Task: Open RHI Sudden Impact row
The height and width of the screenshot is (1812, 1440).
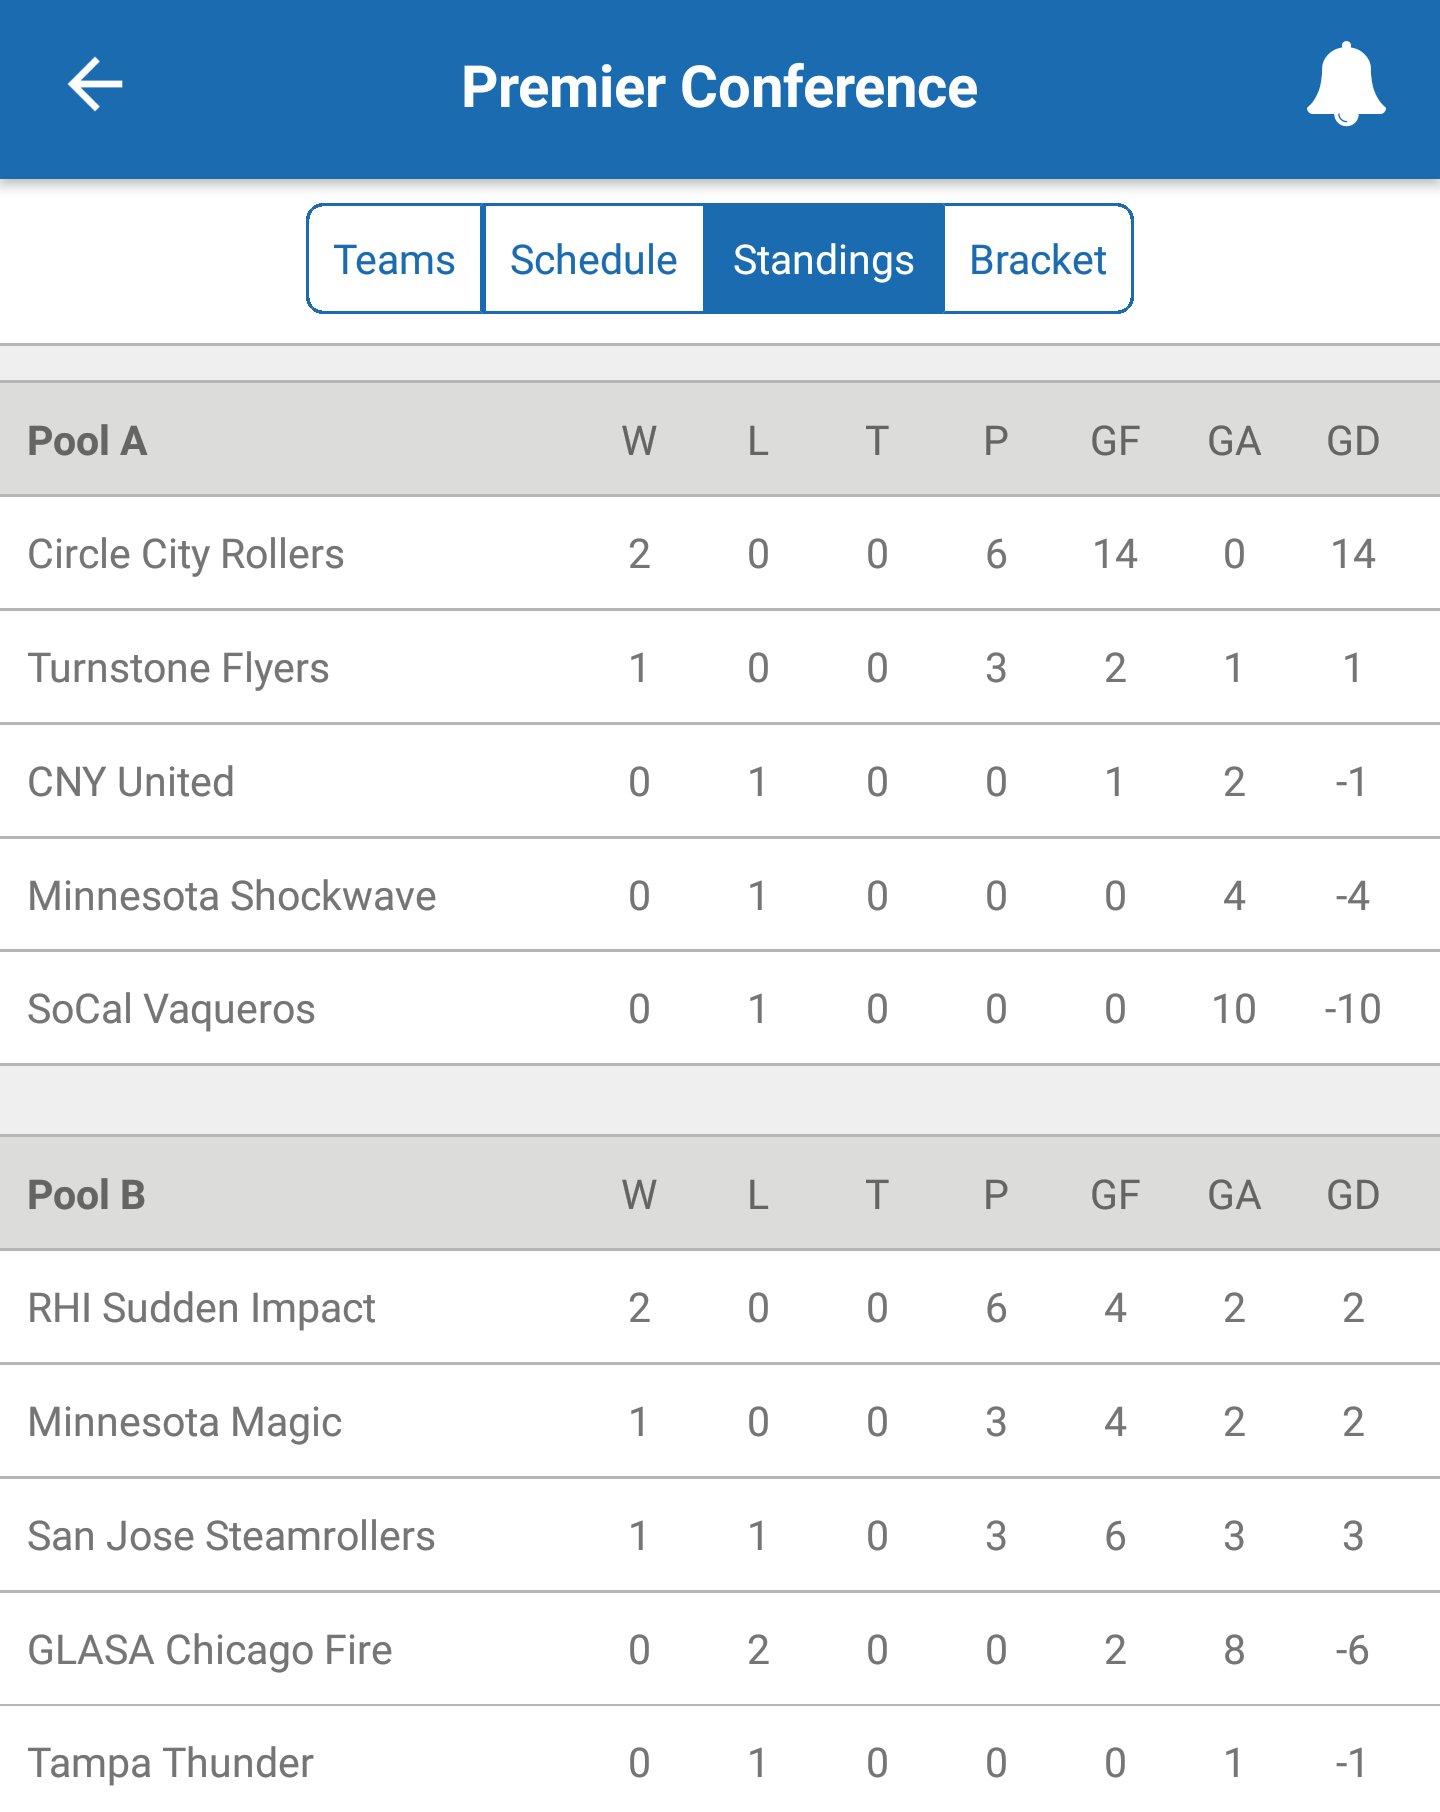Action: (x=202, y=1308)
